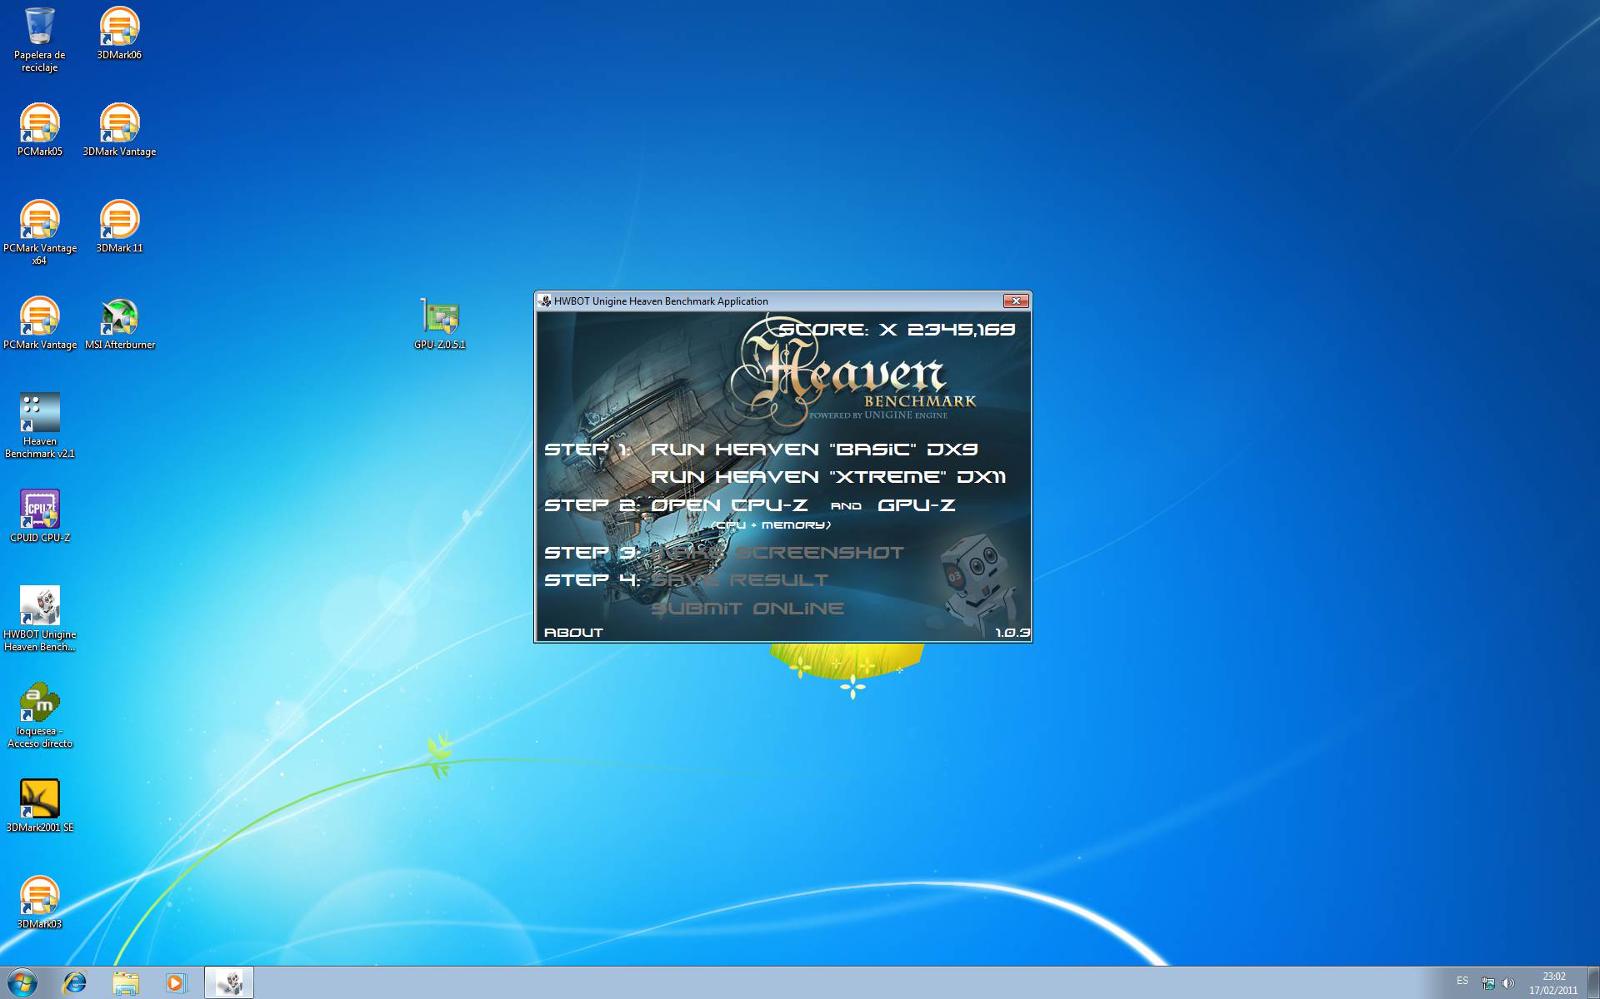Open the Windows Start menu
1600x999 pixels.
pos(22,982)
